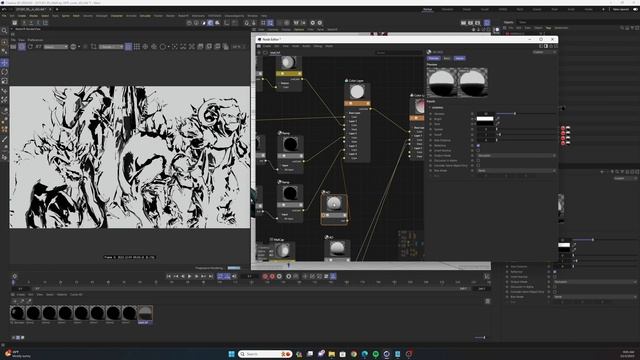Viewport: 640px width, 360px height.
Task: Select the orange-outlined AO node
Action: [334, 208]
